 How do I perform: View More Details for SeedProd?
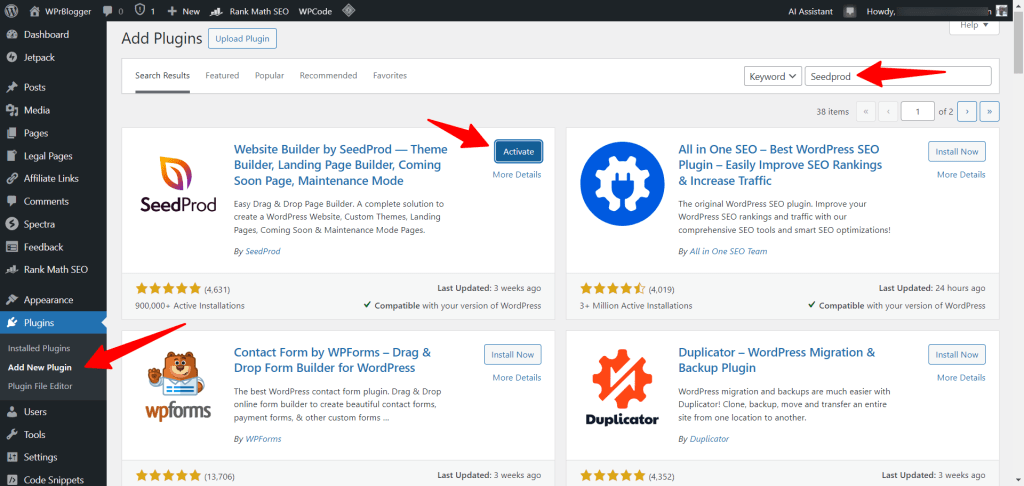click(x=517, y=174)
